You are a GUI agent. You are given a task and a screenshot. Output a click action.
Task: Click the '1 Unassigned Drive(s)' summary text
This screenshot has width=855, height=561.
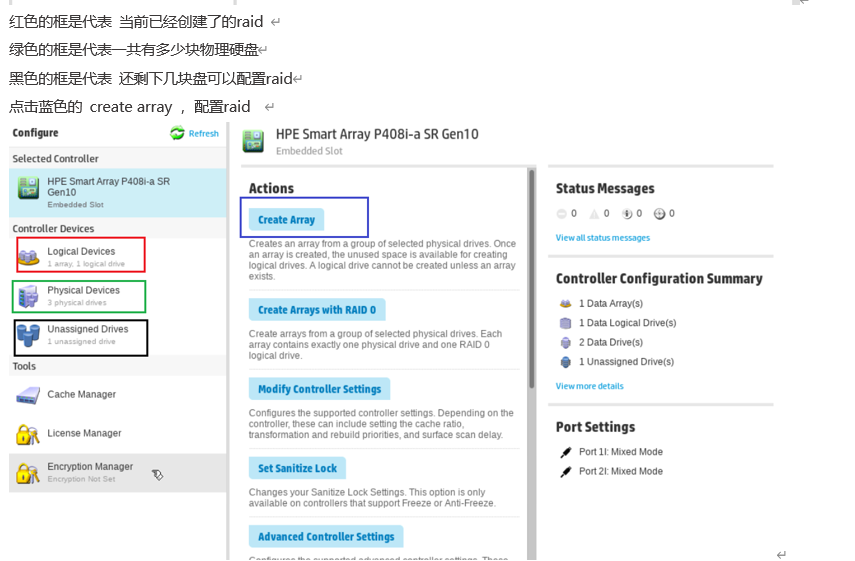[627, 361]
